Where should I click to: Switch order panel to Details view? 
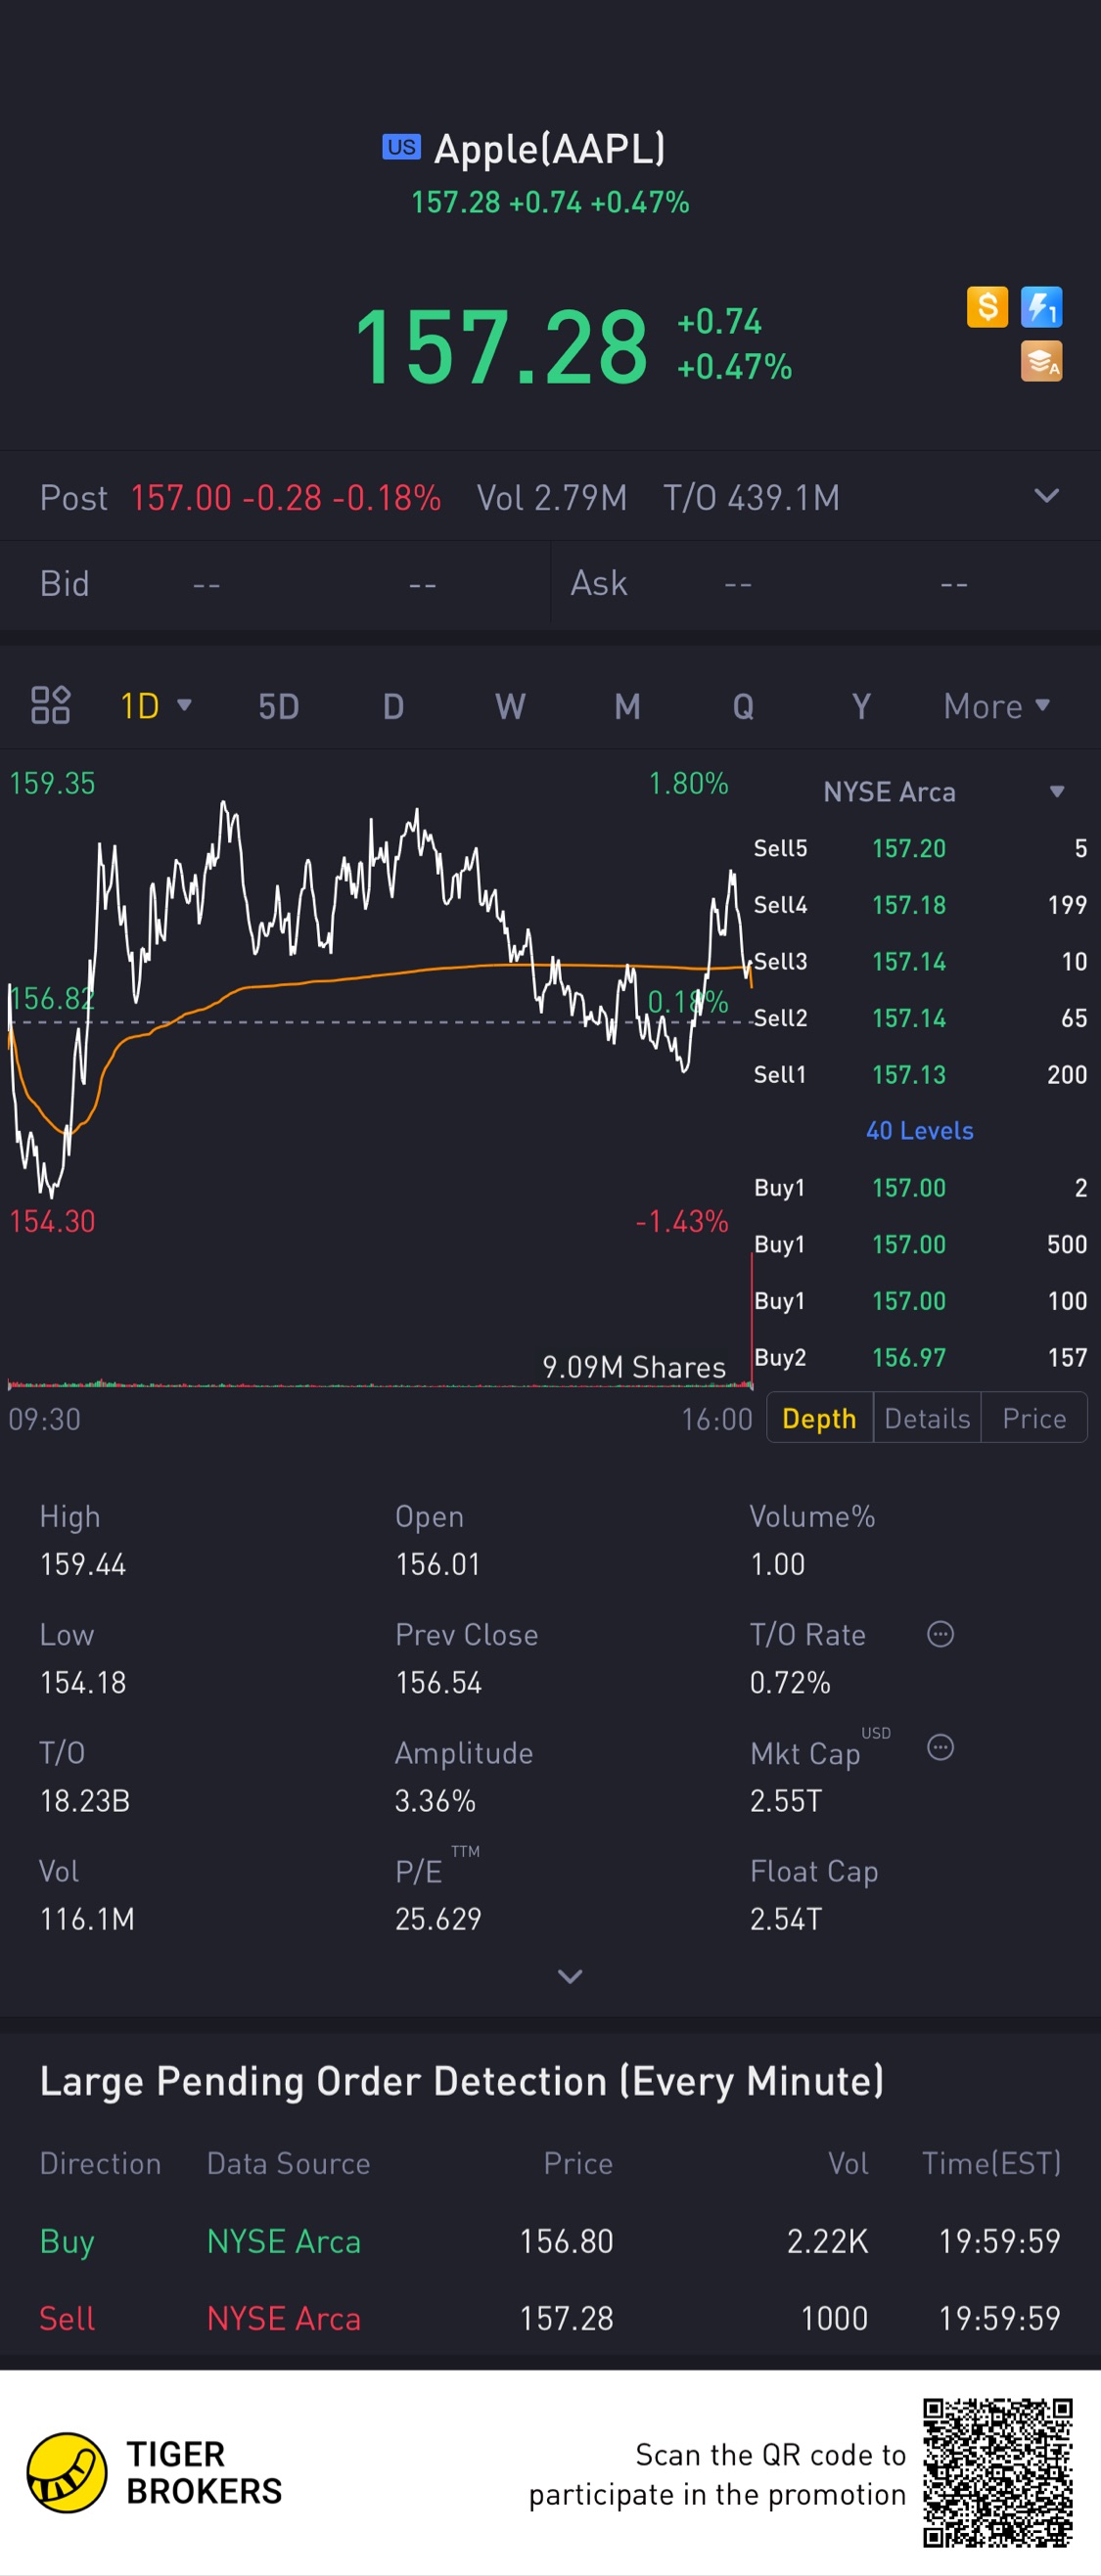pos(927,1418)
